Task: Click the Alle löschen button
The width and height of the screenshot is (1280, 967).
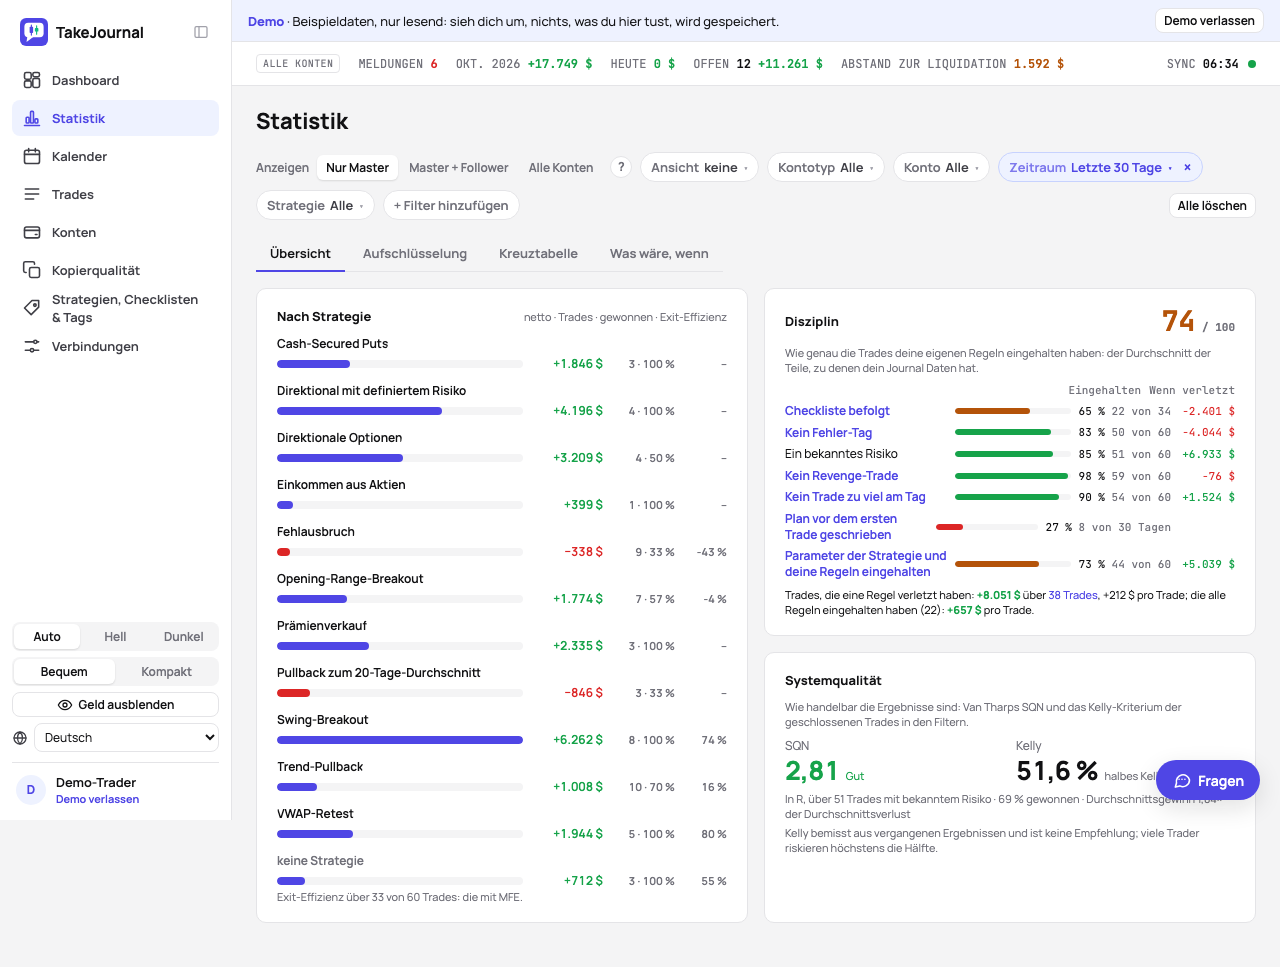Action: tap(1212, 205)
